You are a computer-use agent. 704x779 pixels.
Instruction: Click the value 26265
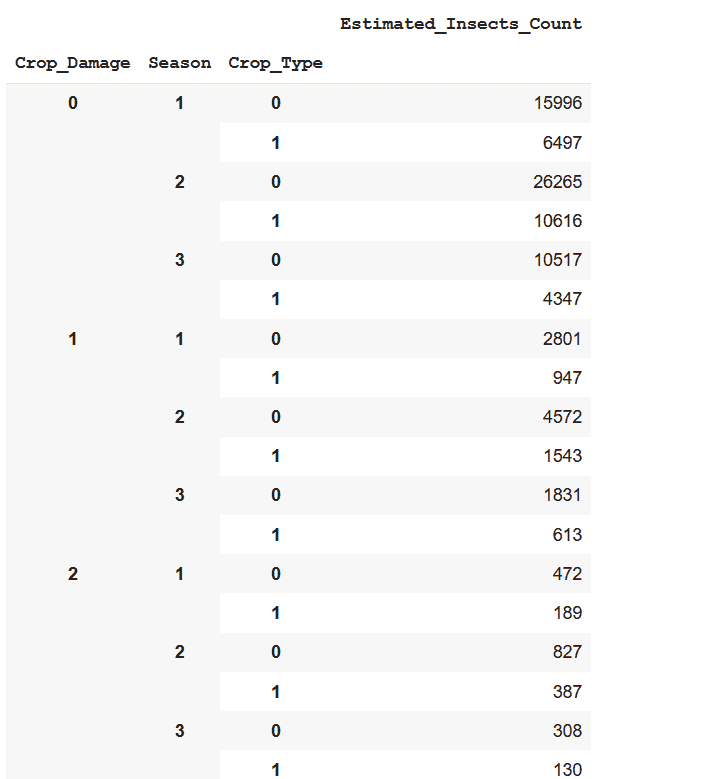point(557,182)
